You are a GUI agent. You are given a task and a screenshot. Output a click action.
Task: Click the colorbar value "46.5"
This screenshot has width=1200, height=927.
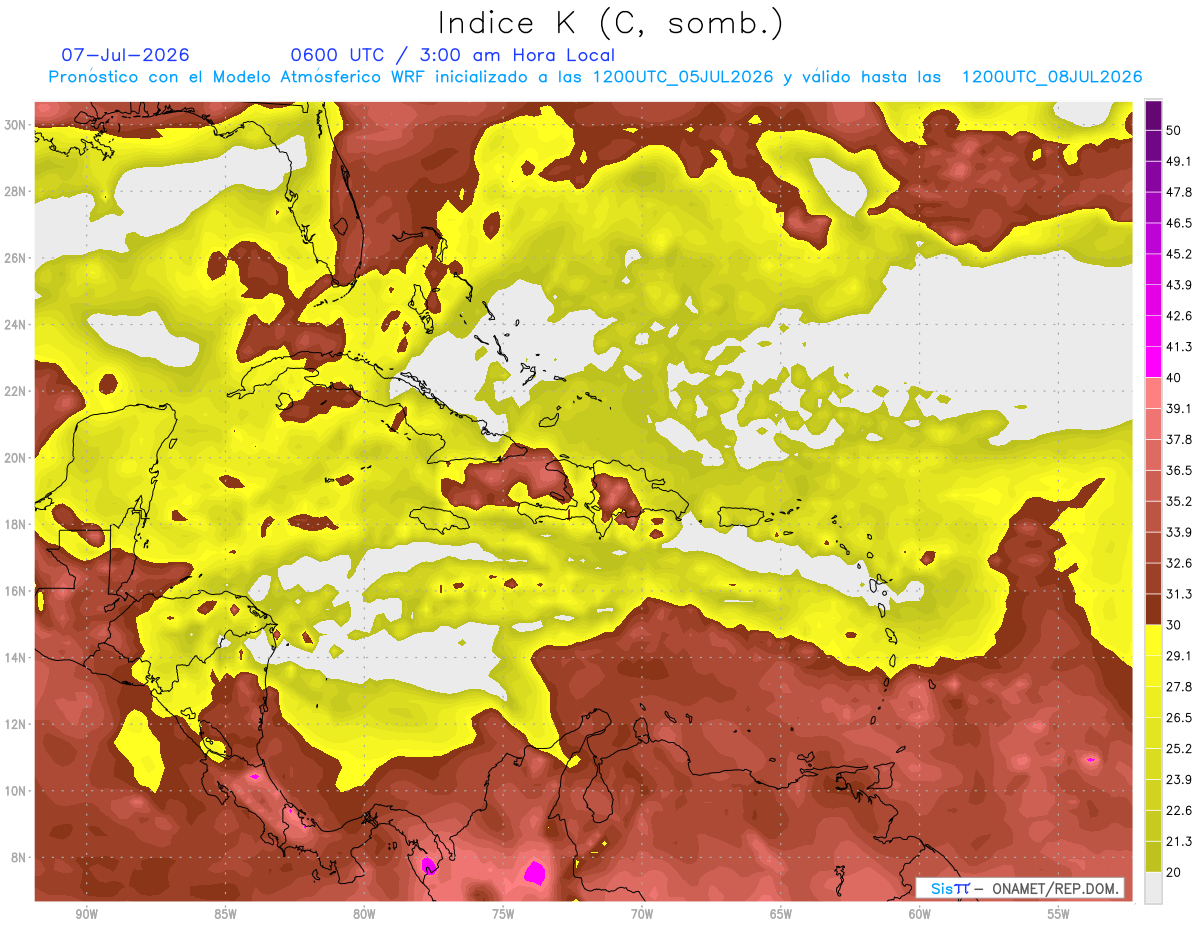(1179, 223)
